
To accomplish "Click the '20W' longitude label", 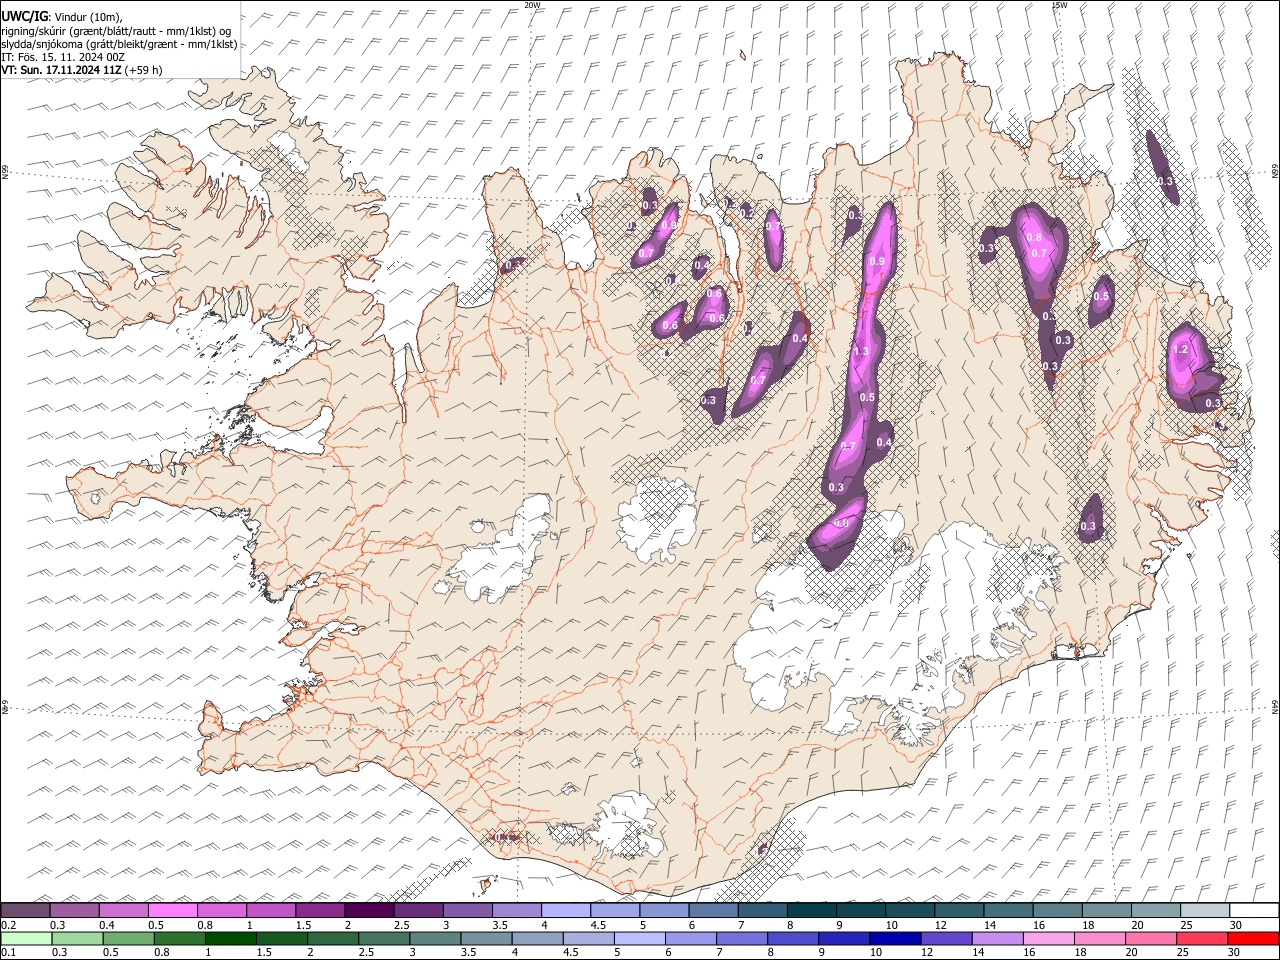I will (x=532, y=5).
